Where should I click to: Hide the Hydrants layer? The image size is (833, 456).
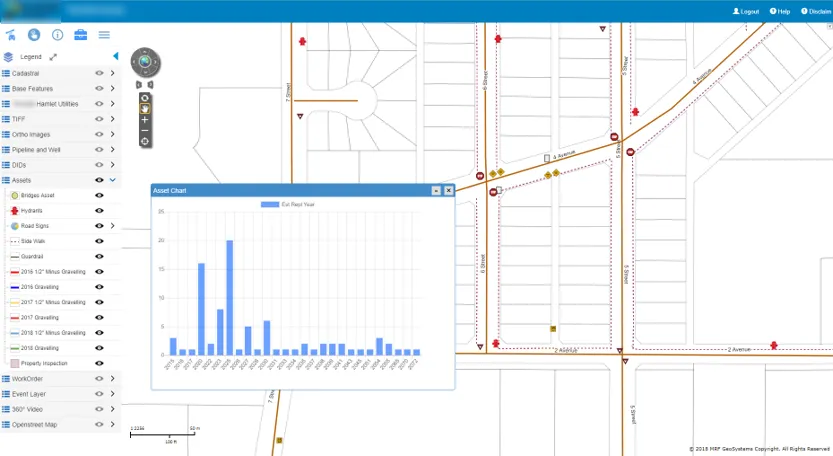pos(99,211)
